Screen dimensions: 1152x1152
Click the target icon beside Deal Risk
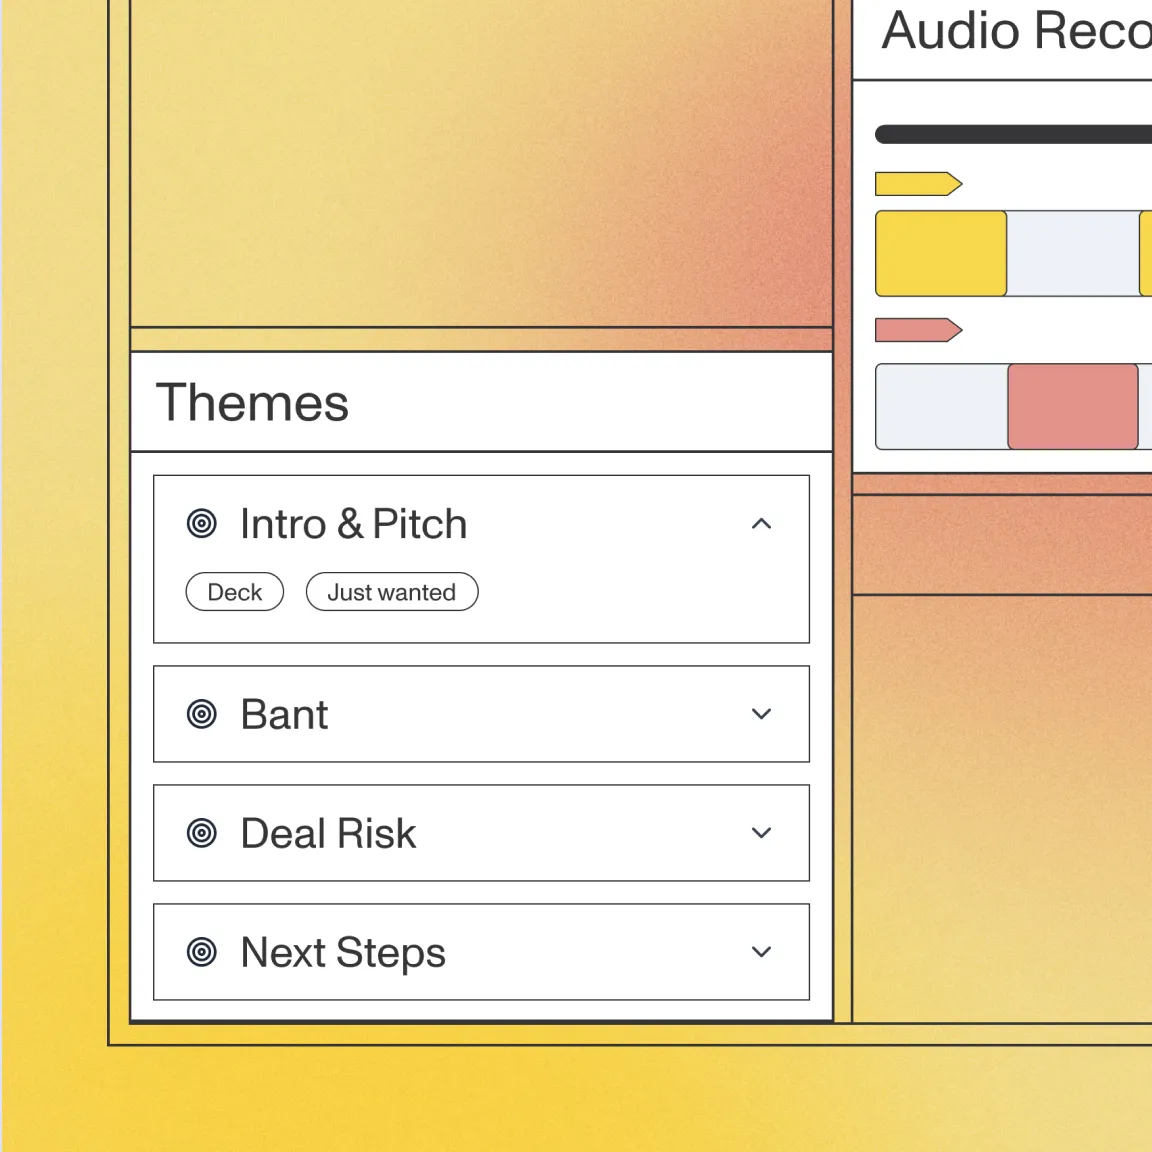coord(202,833)
